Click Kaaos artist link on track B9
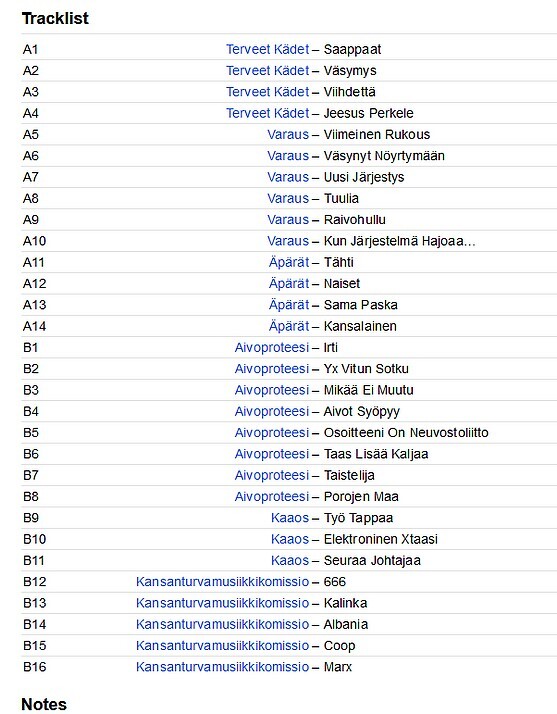 290,518
